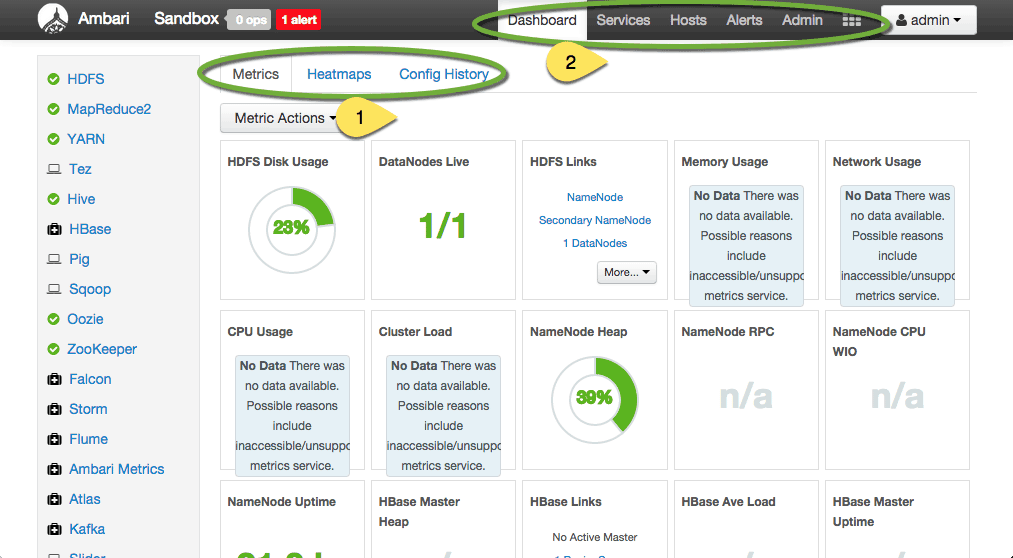Click the maintenance icon beside Falcon

(x=54, y=379)
